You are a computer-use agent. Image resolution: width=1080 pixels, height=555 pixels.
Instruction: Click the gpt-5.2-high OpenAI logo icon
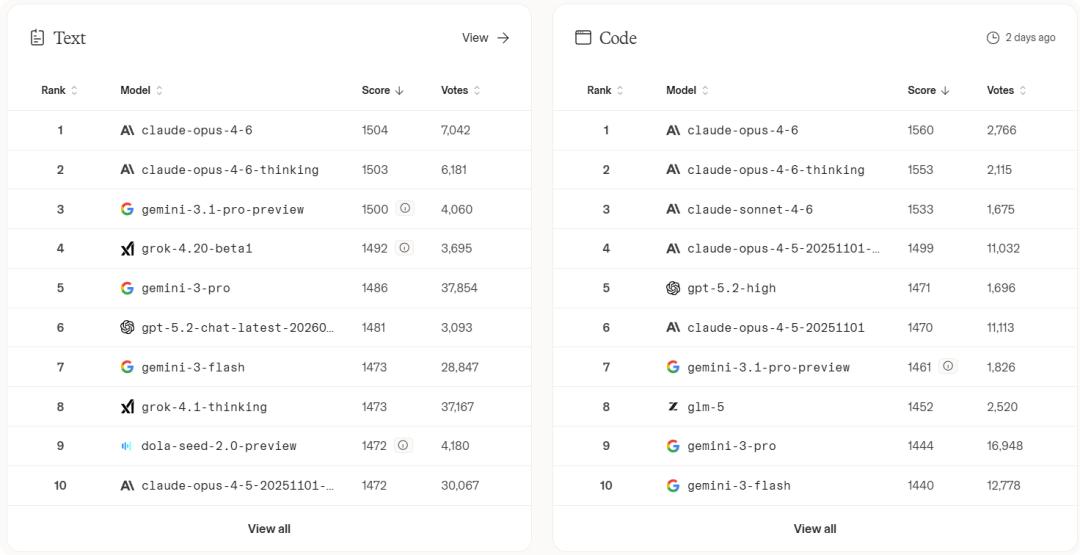pos(673,288)
